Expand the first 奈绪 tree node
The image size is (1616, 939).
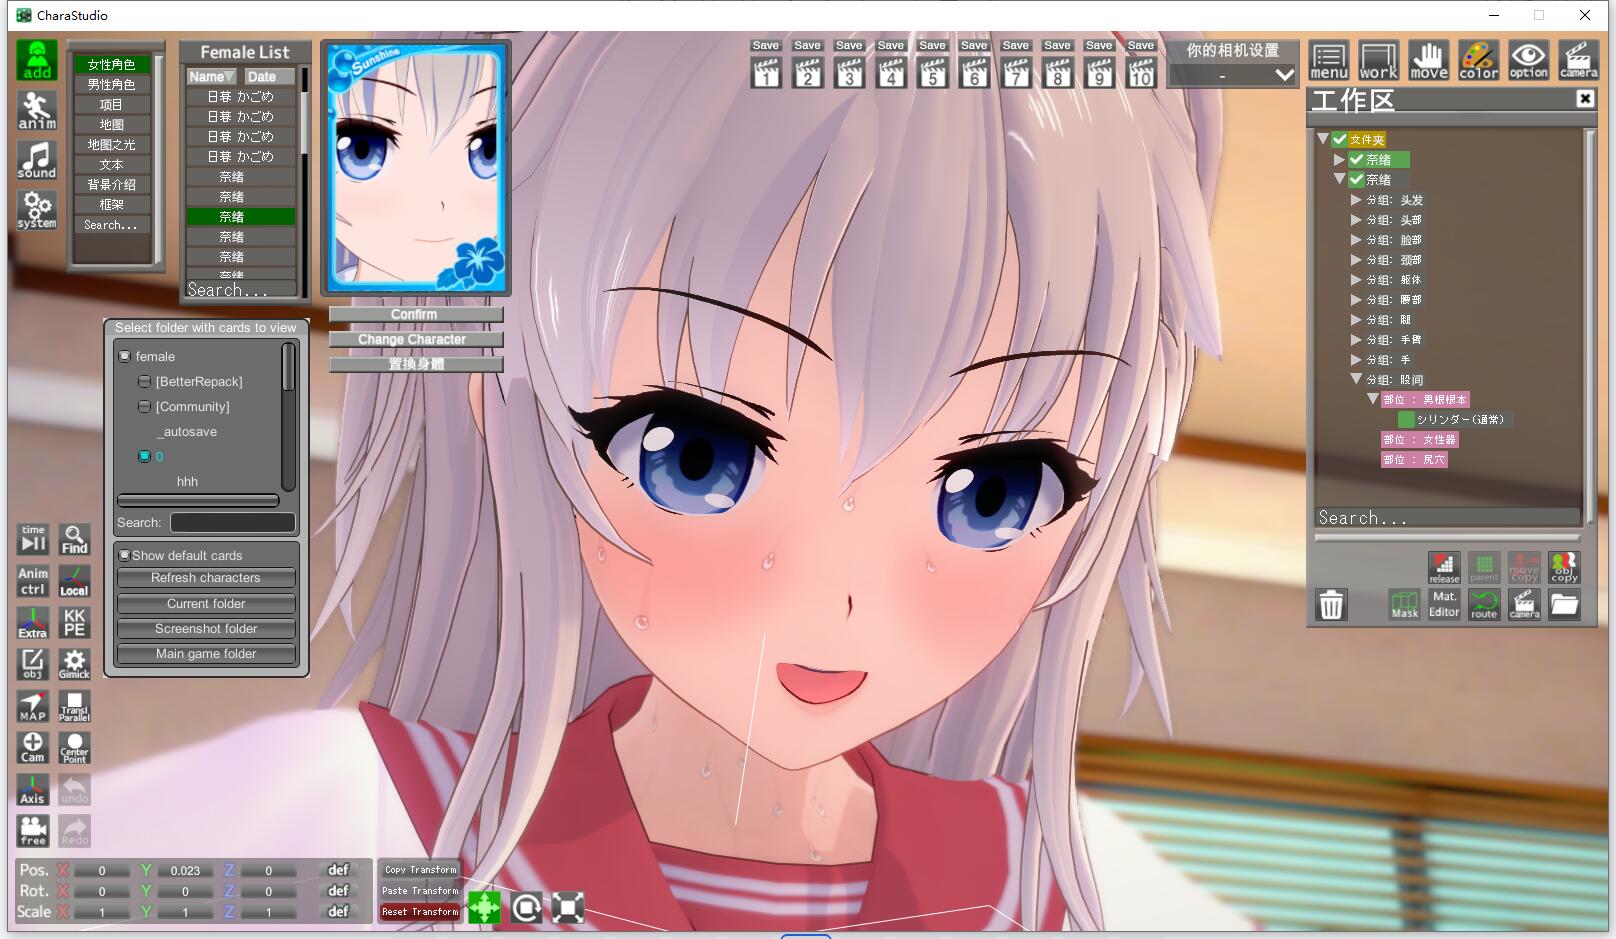pyautogui.click(x=1339, y=159)
